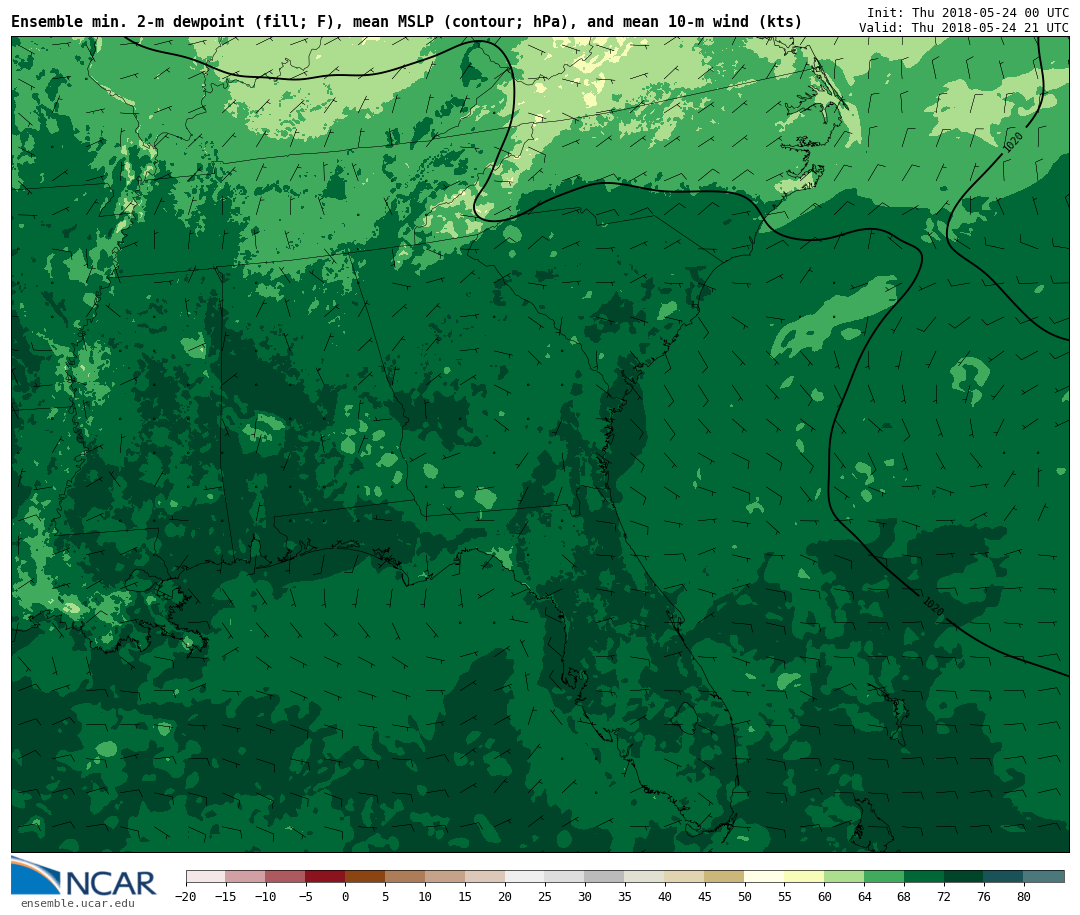
Task: Select the medium green swatch between 64 and 68
Action: 884,876
